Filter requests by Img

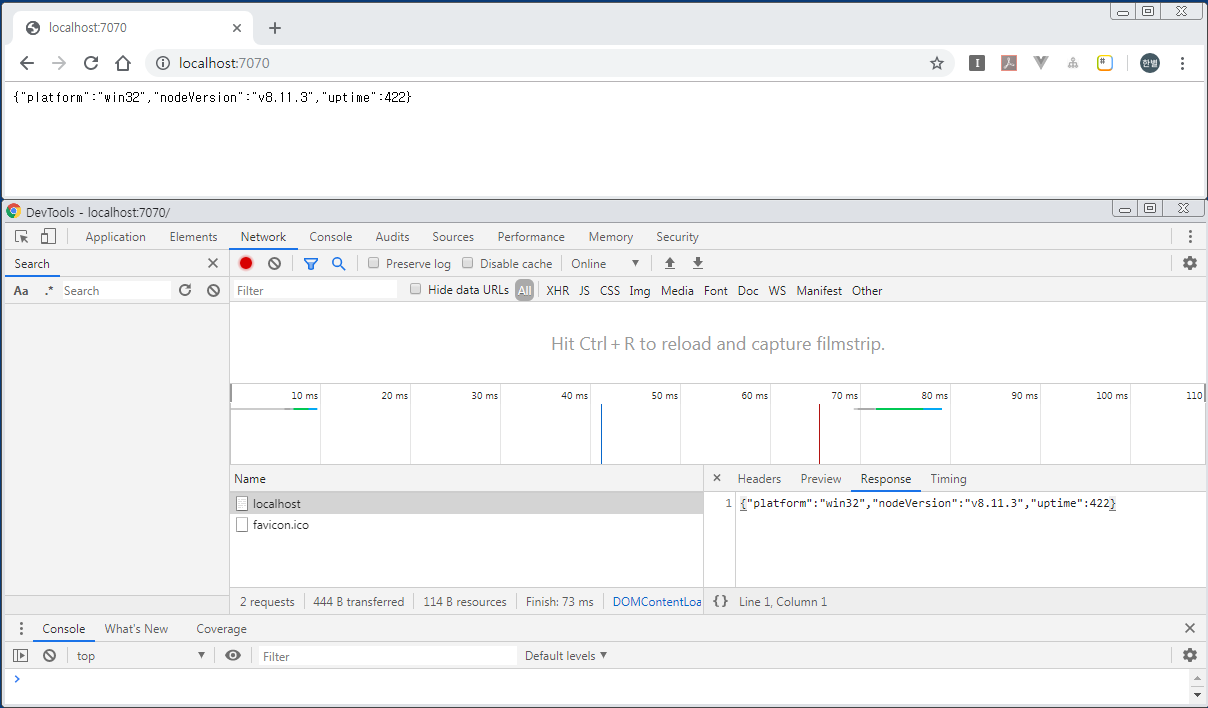[640, 291]
